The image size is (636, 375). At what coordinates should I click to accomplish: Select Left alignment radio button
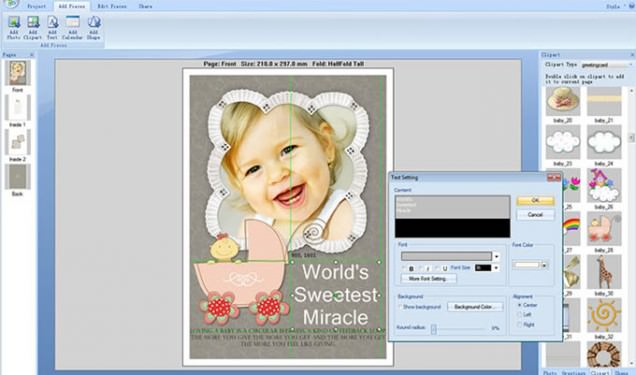(519, 315)
